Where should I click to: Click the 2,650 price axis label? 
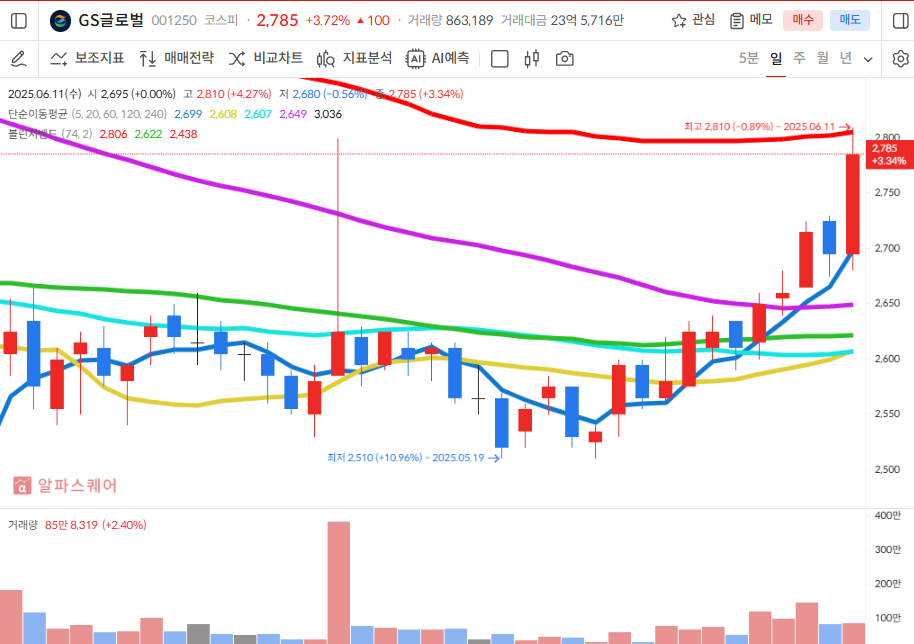[887, 303]
